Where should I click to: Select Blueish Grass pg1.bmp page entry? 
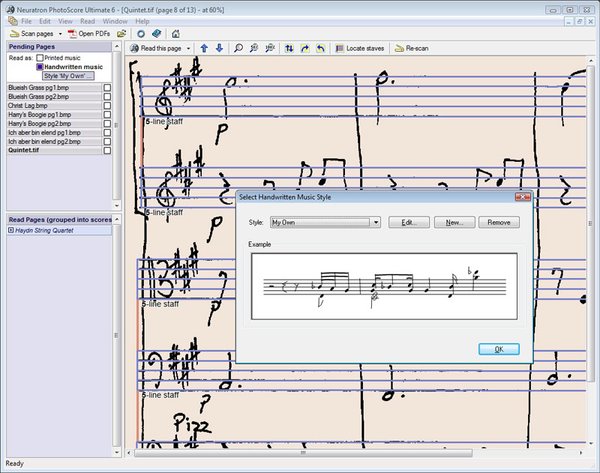pos(54,88)
